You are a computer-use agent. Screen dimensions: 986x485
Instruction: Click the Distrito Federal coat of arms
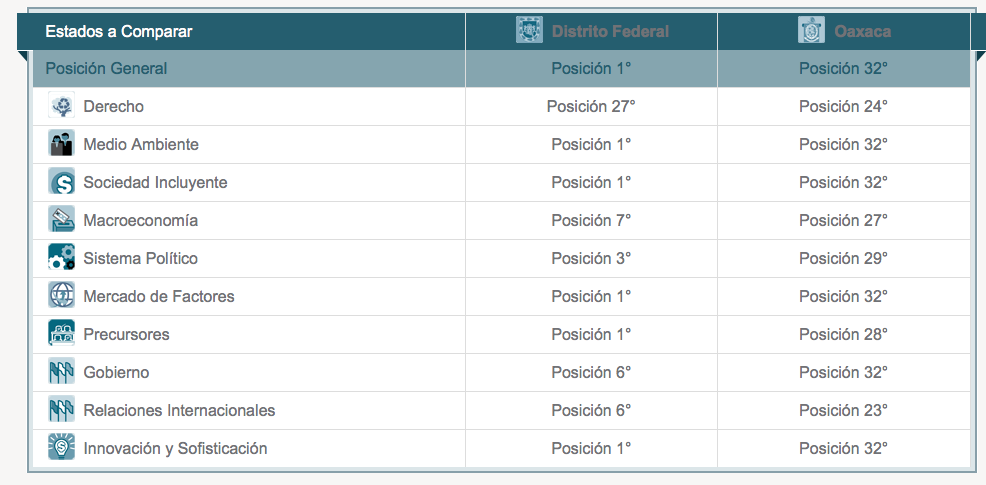[x=529, y=30]
